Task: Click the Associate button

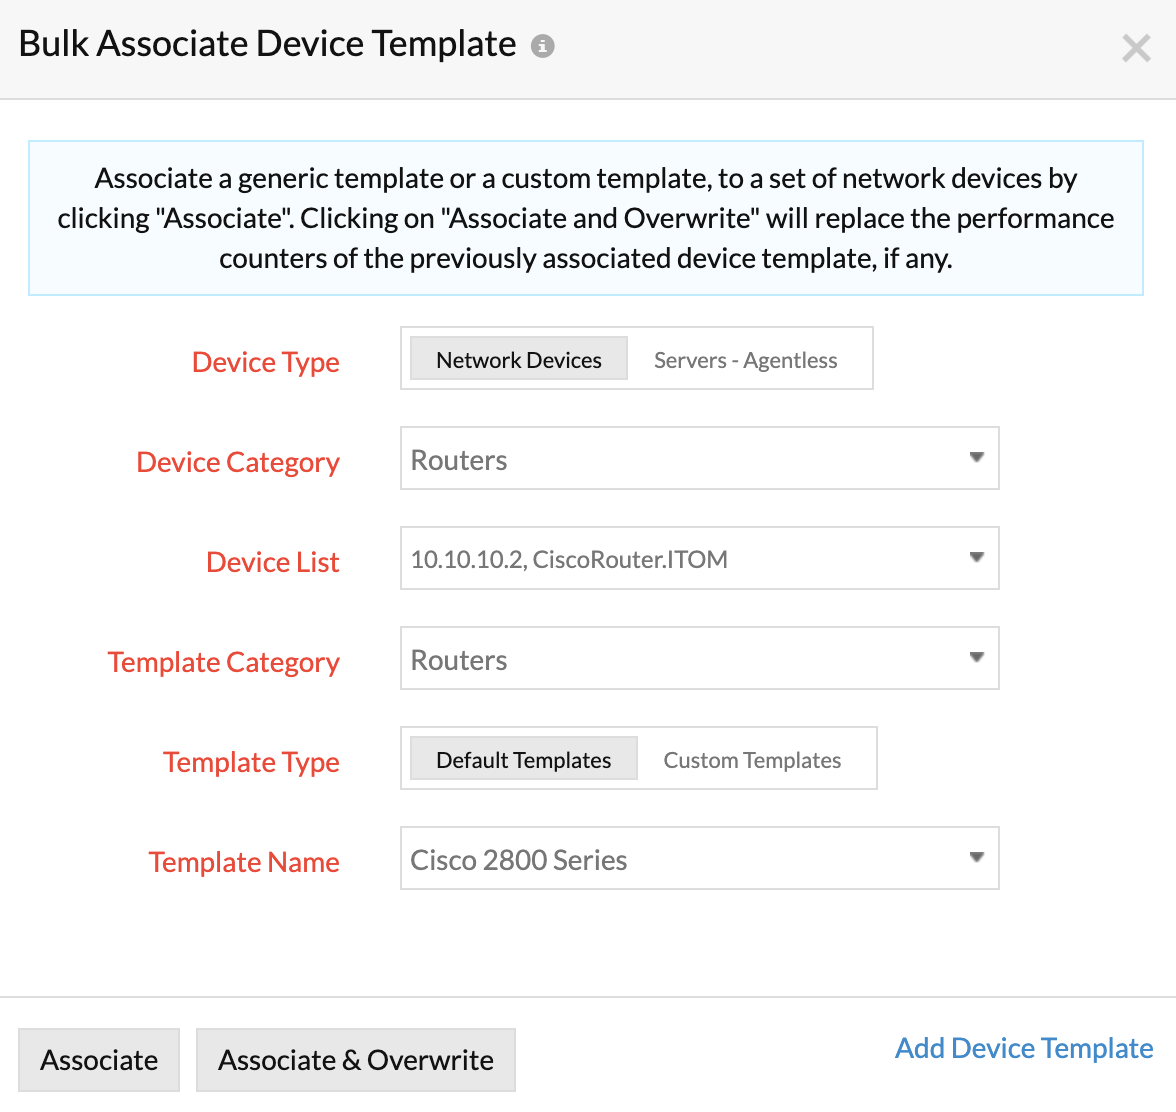Action: pos(99,1060)
